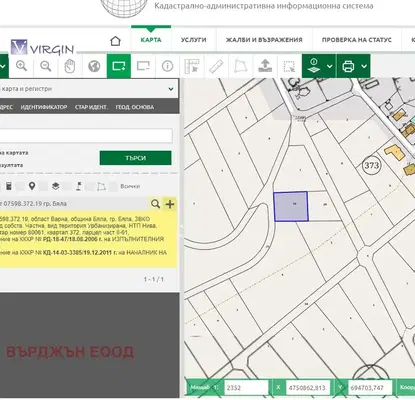The height and width of the screenshot is (400, 415).
Task: Open the building floor-plan tool
Action: [x=192, y=66]
